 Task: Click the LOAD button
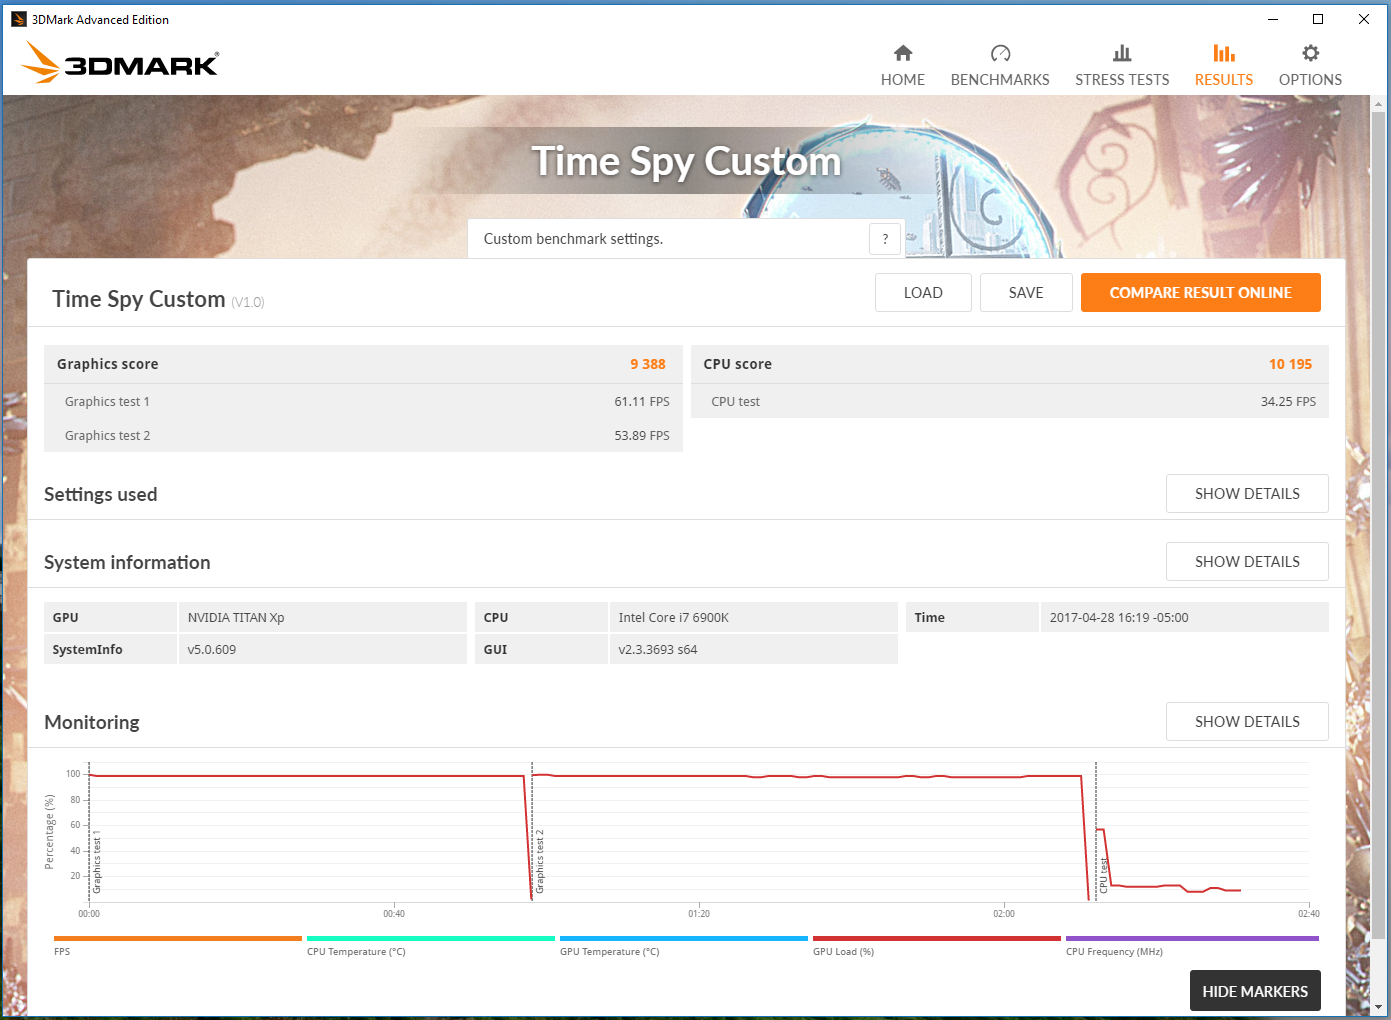coord(923,293)
